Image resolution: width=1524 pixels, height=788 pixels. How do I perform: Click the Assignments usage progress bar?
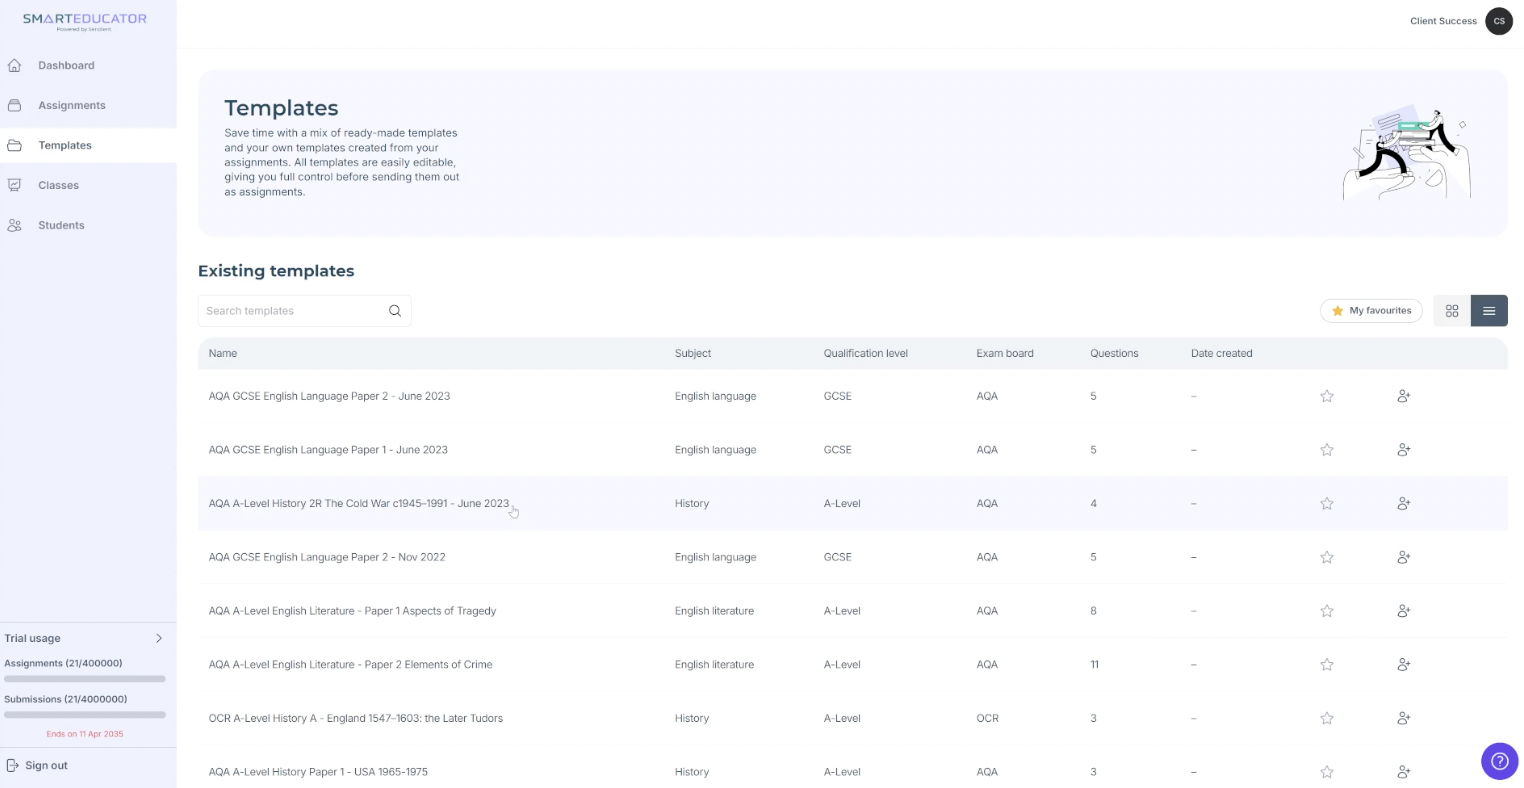pyautogui.click(x=85, y=679)
